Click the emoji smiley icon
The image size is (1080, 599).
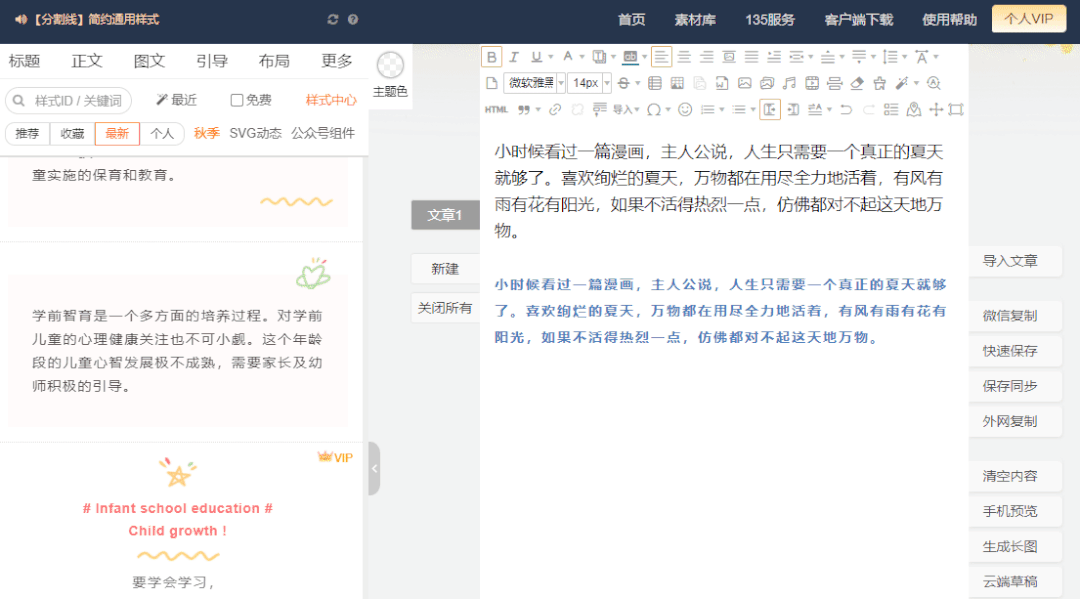(685, 109)
